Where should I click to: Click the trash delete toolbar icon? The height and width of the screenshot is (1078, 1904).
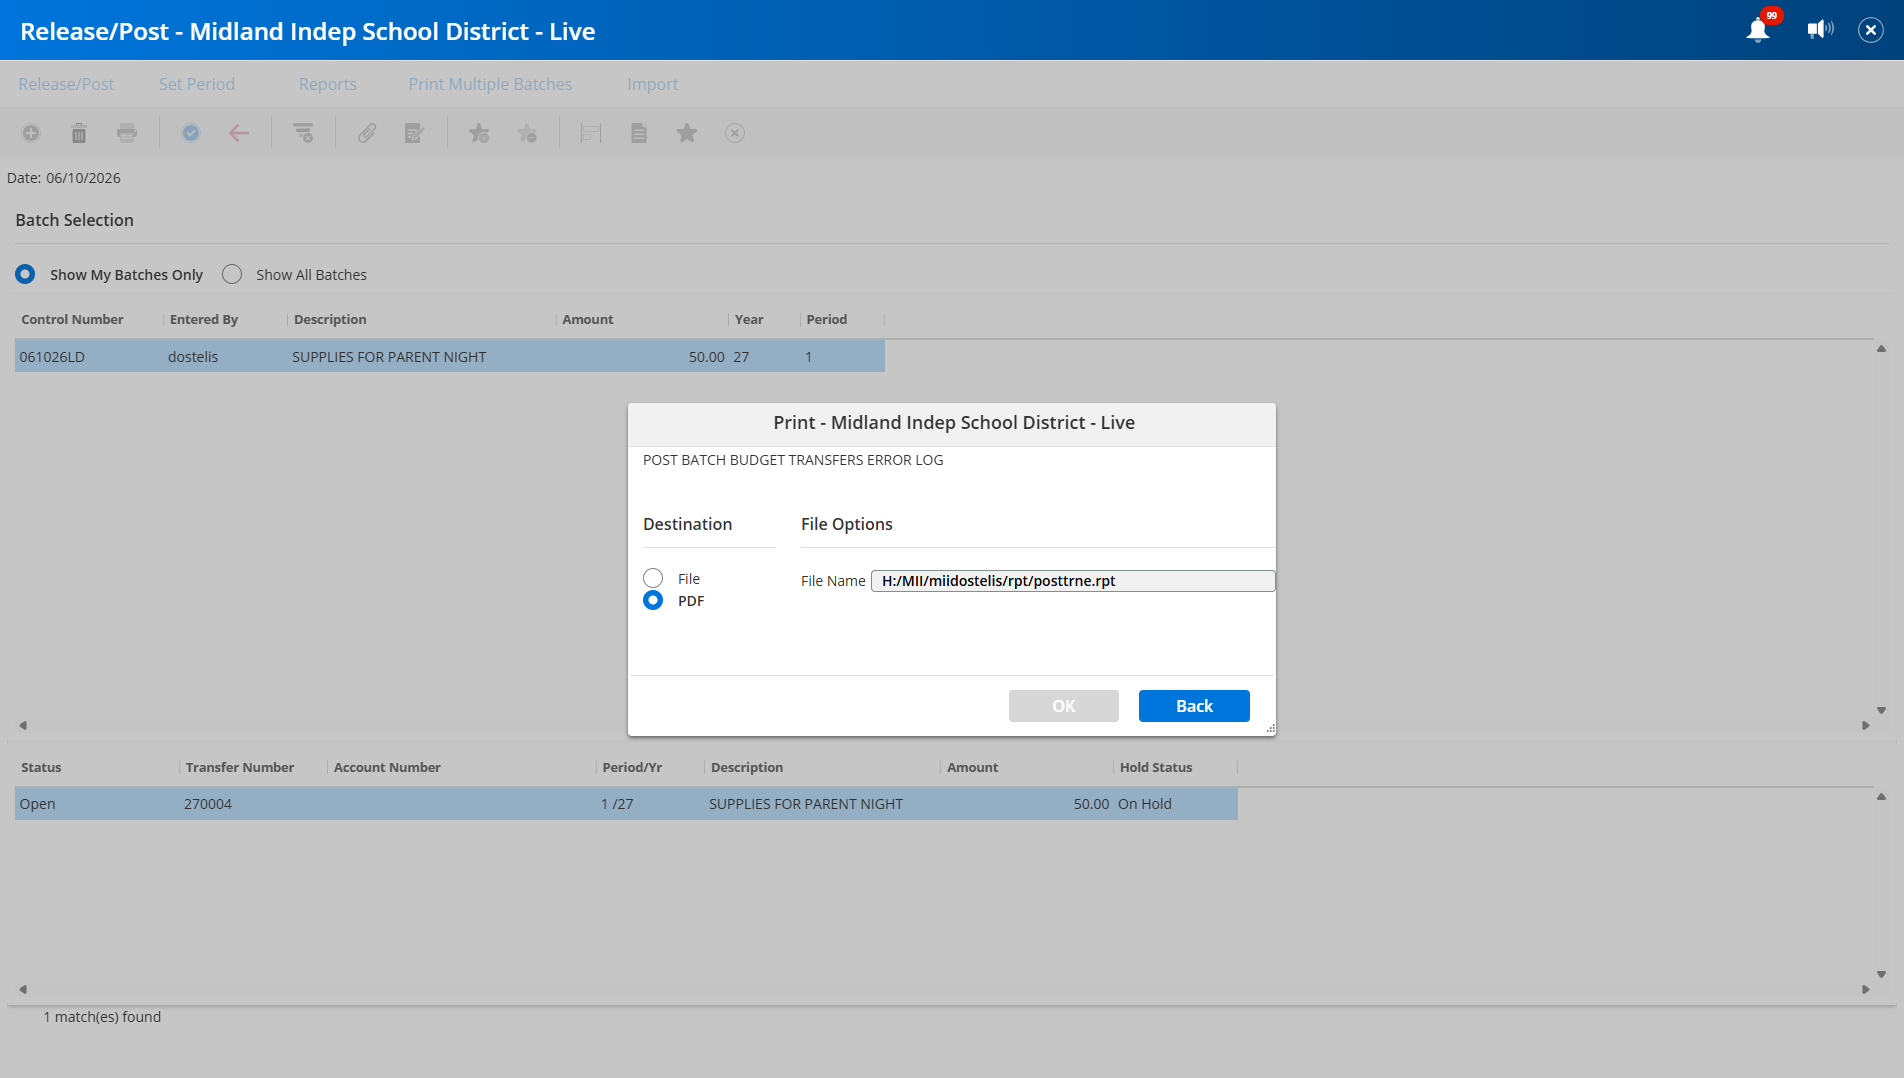pos(79,133)
